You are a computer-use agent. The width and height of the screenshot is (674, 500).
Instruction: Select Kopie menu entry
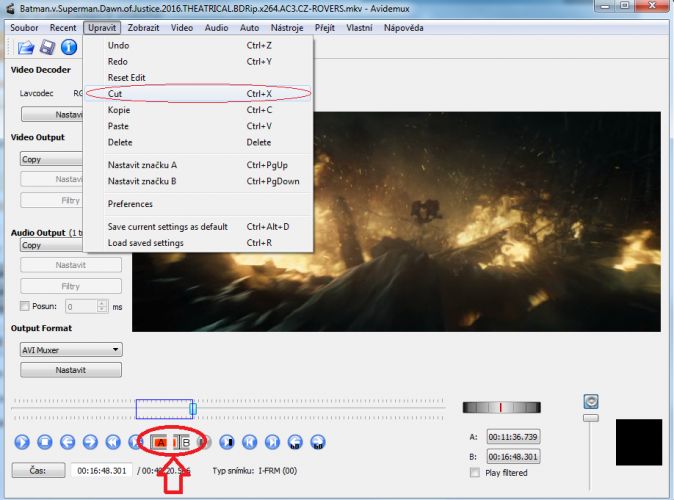198,110
